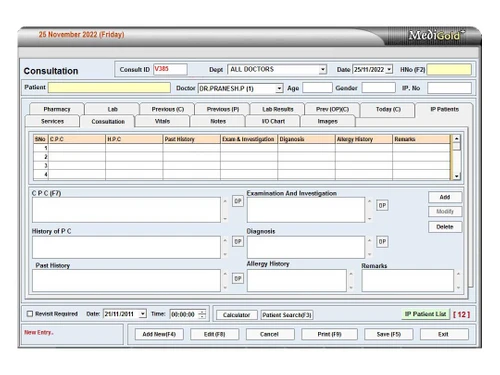Click the C.P.C column header
Screen dimensions: 500x375
[x=77, y=139]
